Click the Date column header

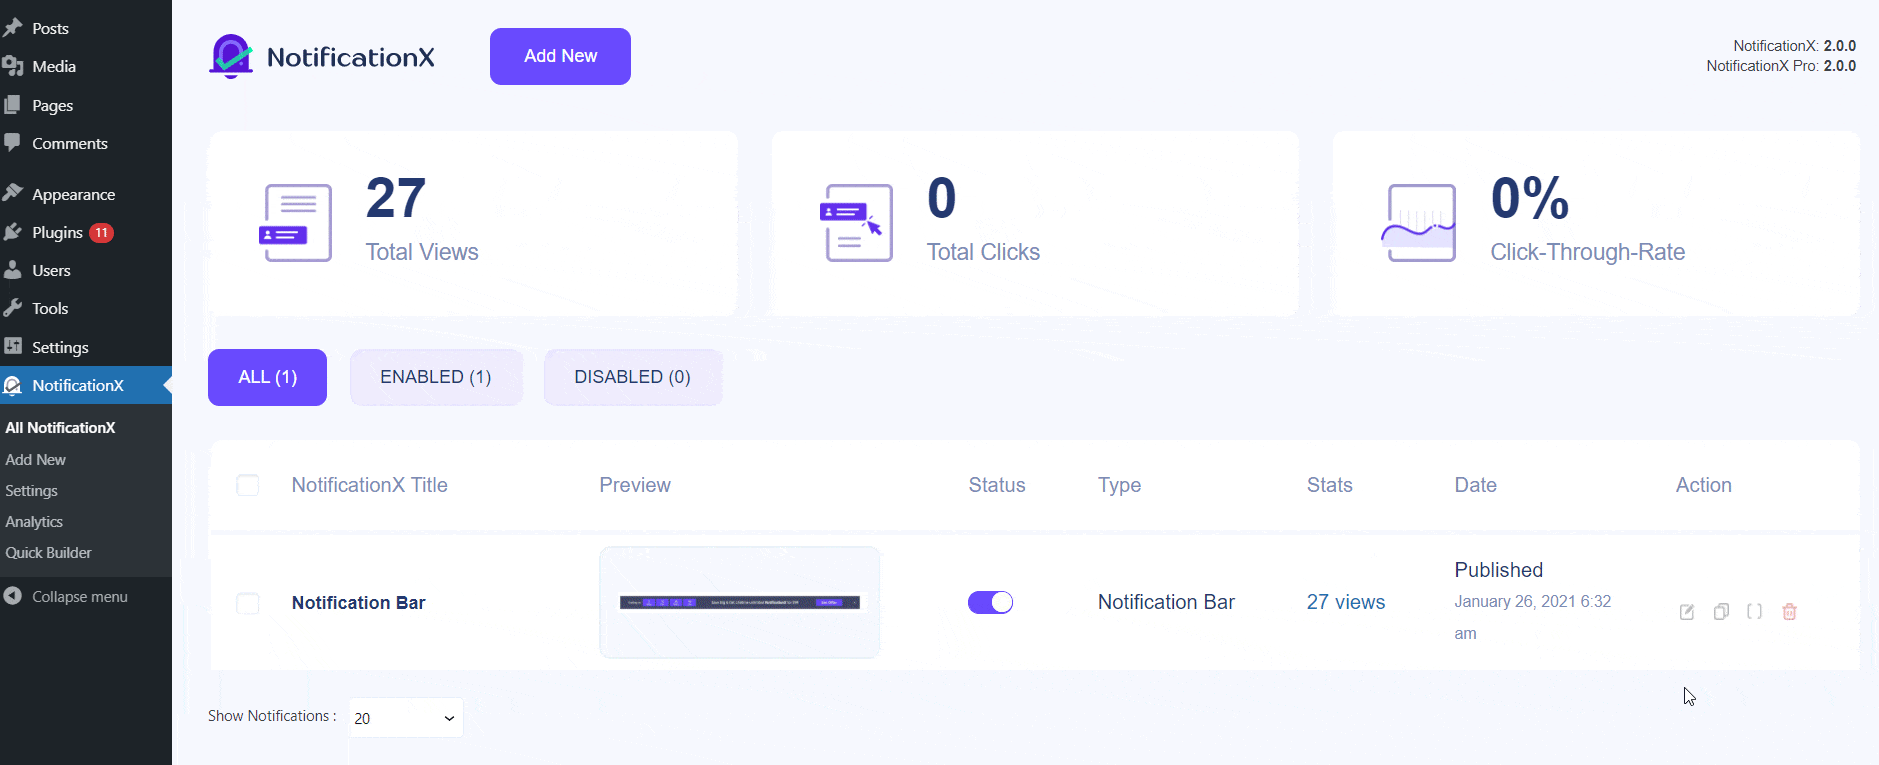[1476, 485]
